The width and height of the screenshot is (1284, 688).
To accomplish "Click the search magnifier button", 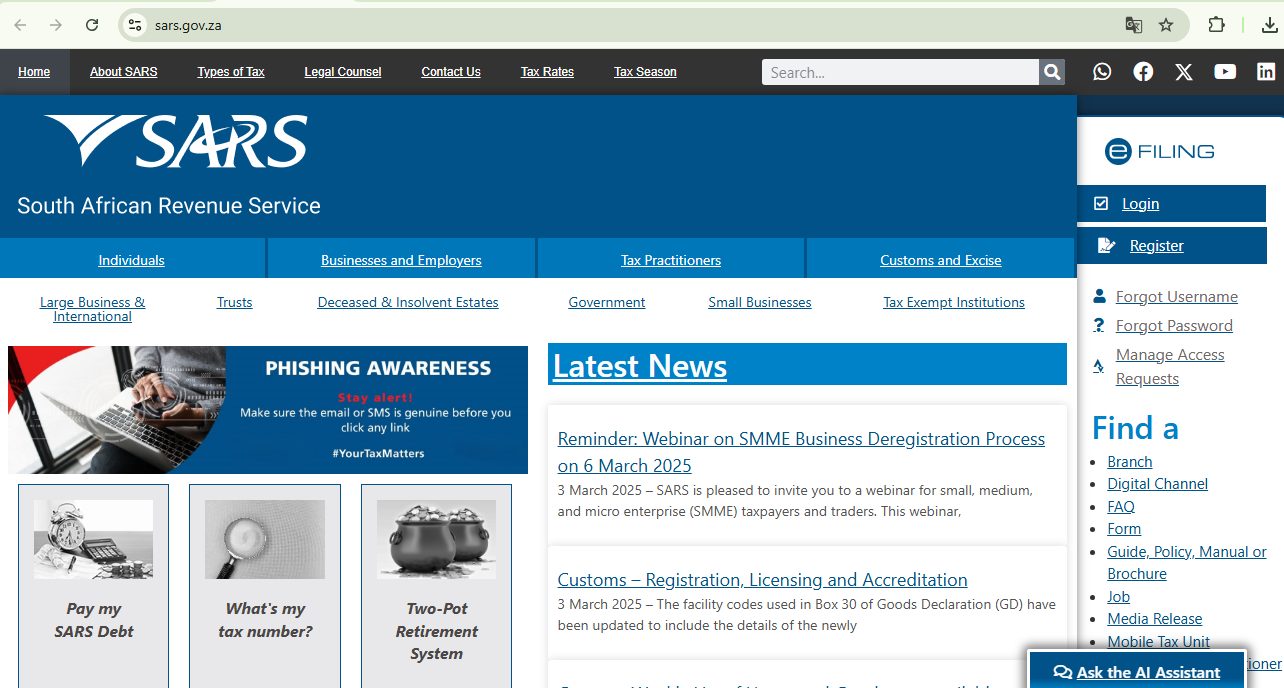I will coord(1052,72).
